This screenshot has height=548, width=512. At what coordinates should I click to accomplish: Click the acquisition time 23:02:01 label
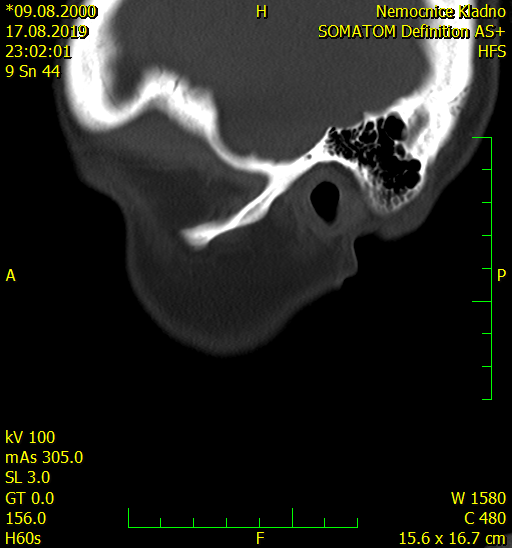pos(38,51)
